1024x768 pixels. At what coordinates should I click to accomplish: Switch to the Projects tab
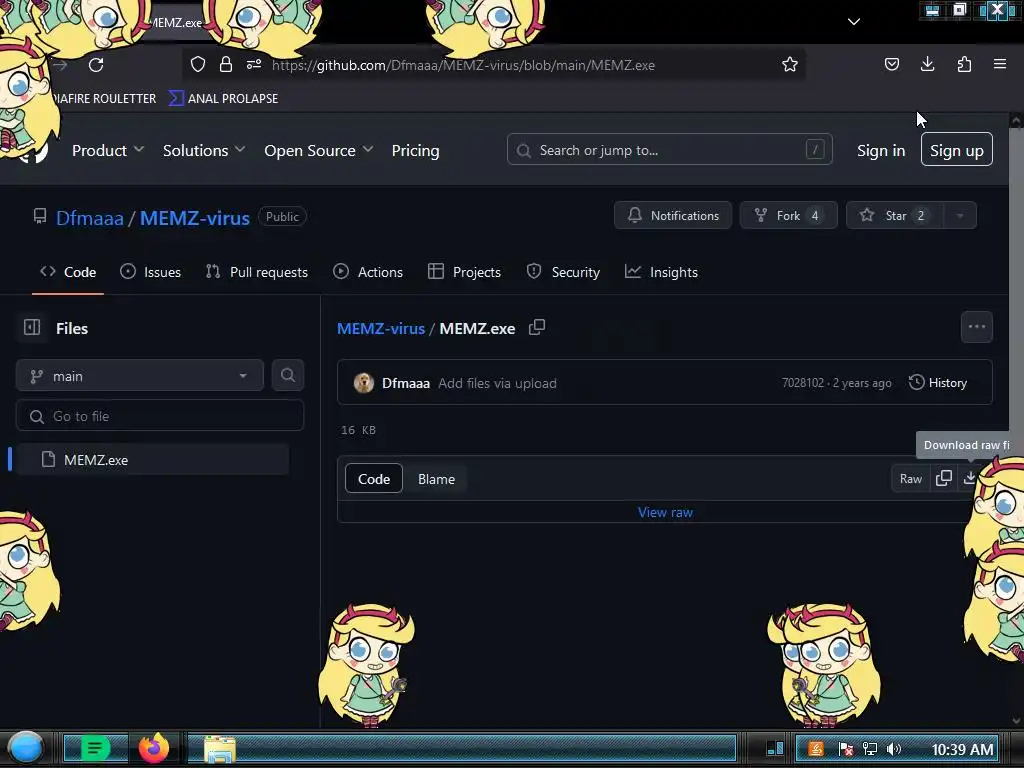(x=464, y=272)
